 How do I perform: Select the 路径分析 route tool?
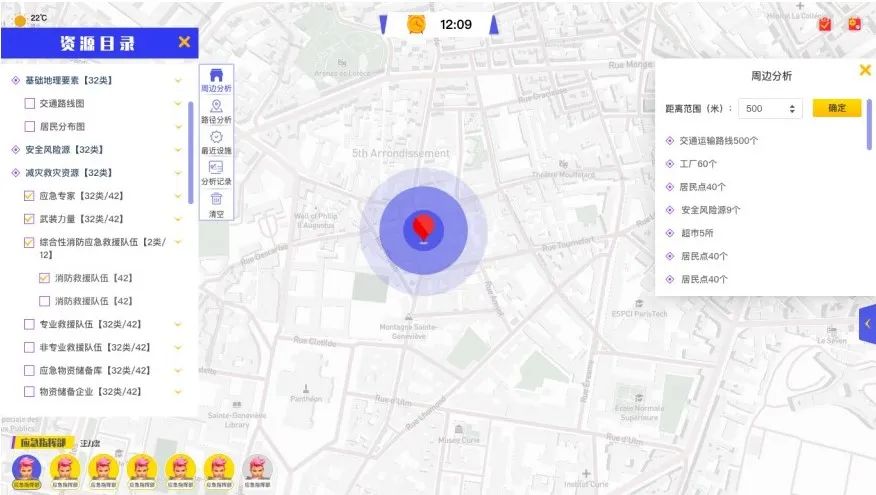216,109
